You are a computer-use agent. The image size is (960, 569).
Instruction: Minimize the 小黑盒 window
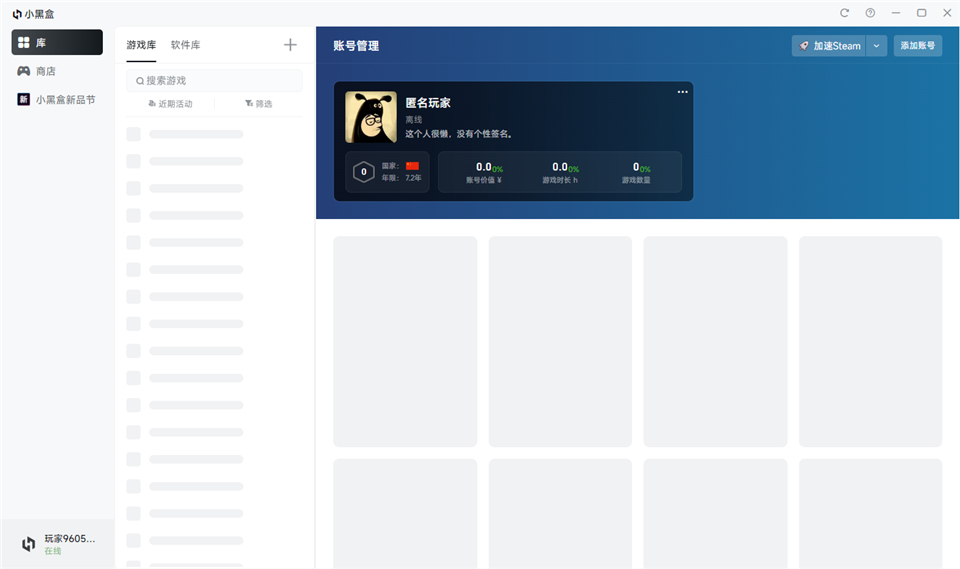[x=896, y=13]
